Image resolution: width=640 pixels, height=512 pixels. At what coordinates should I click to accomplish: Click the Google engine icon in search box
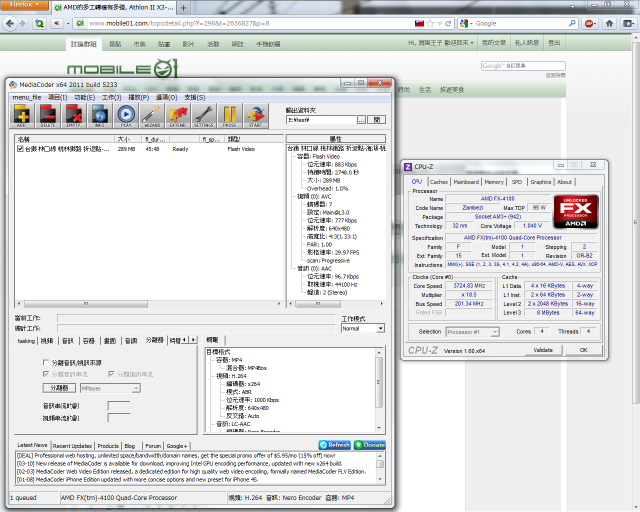(464, 23)
